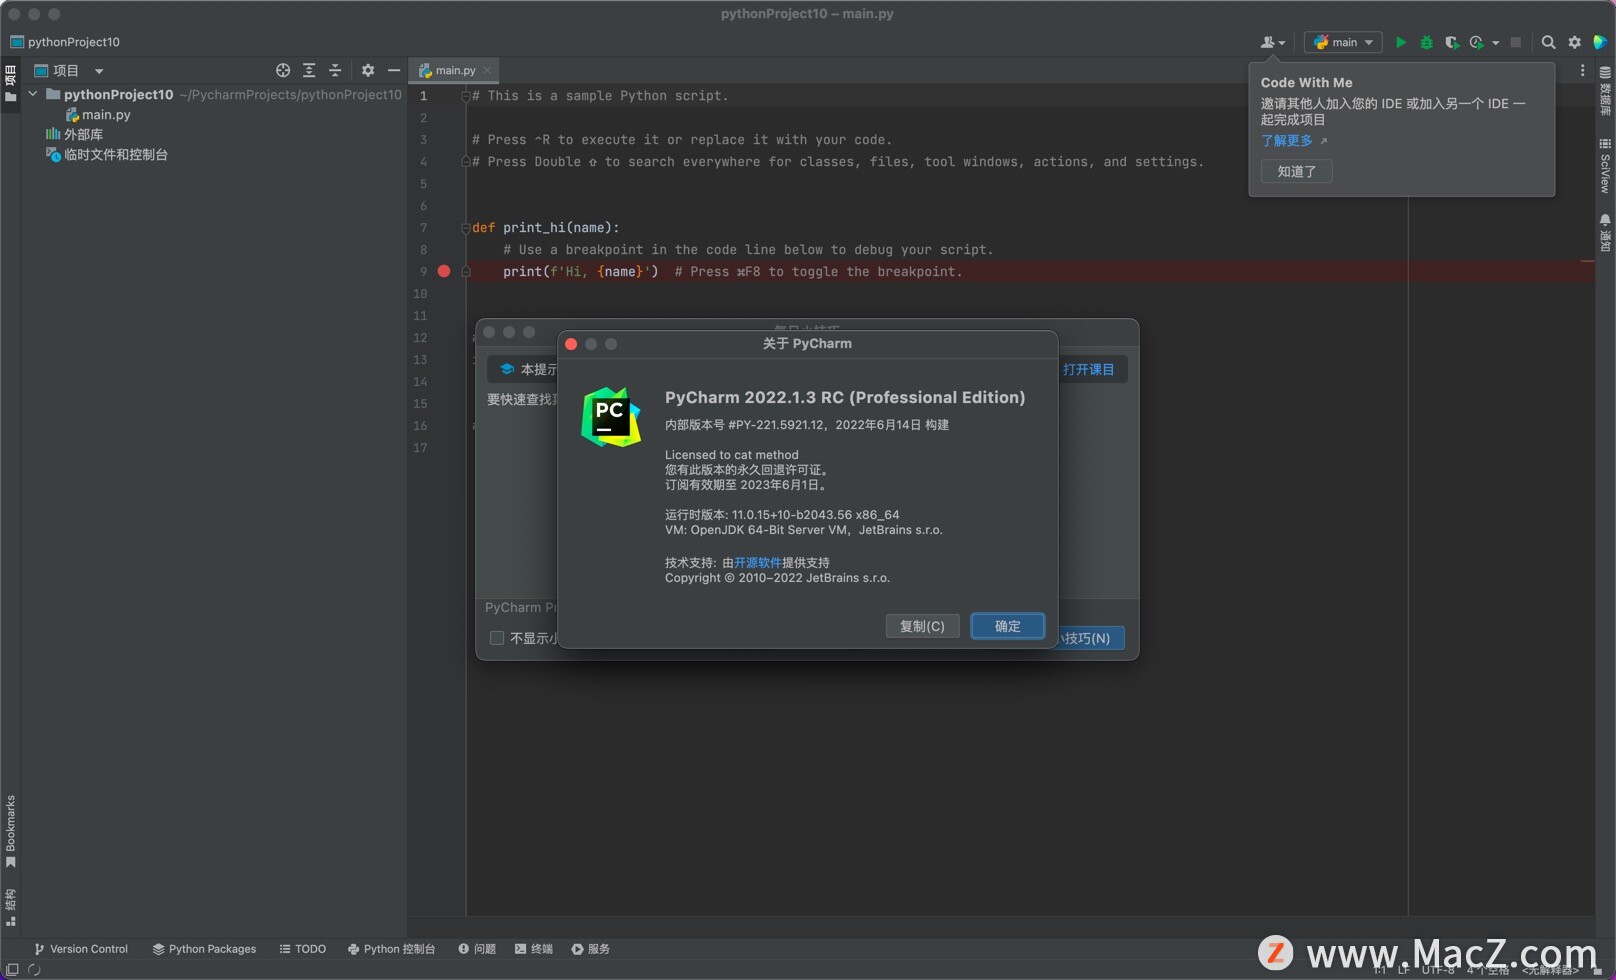Open the SciView sidebar tool window
1616x980 pixels.
point(1605,165)
